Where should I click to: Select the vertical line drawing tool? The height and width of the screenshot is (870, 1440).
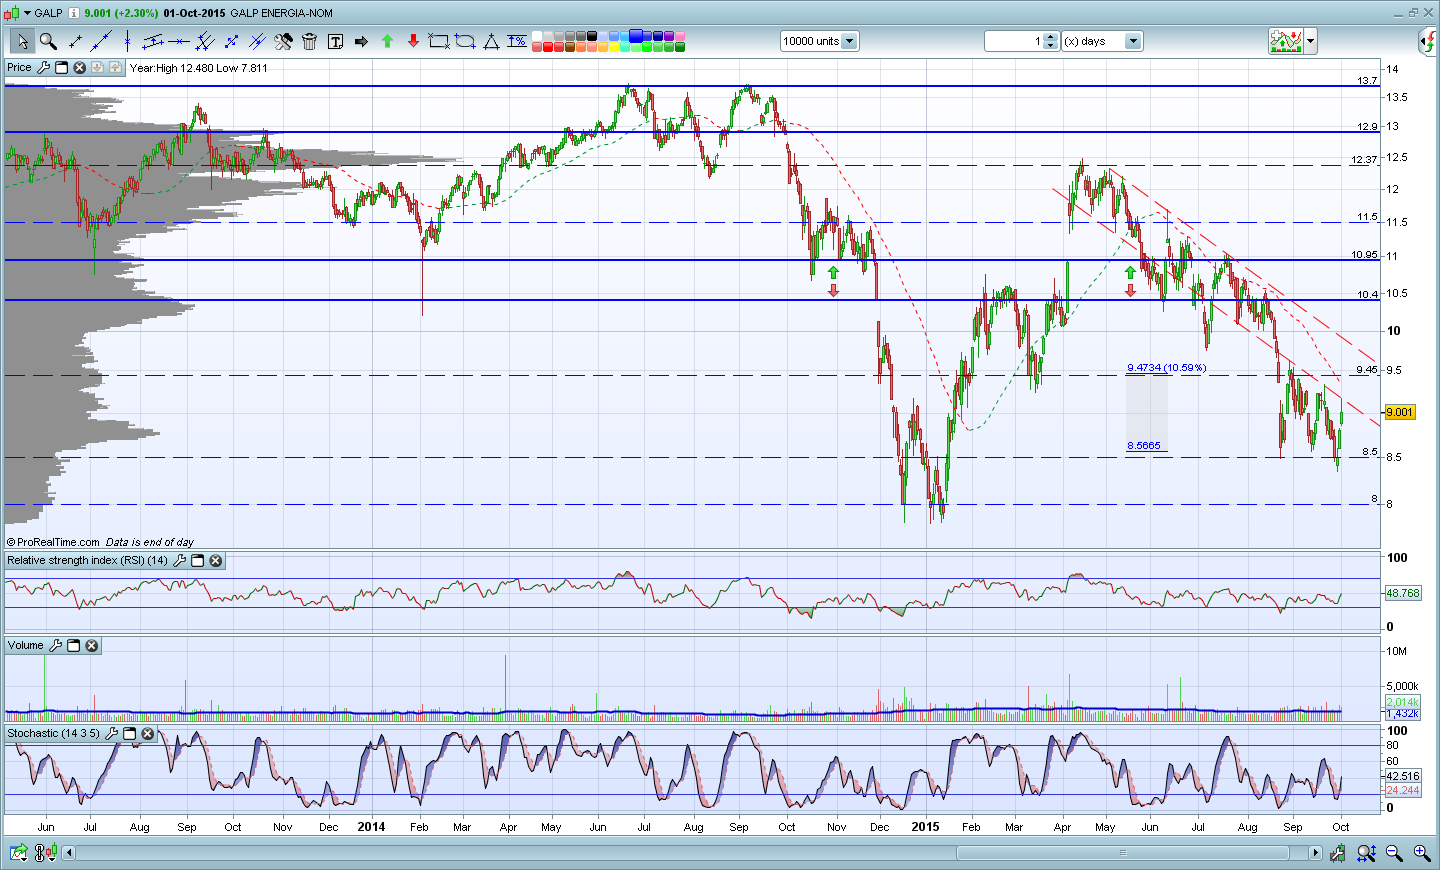(127, 41)
